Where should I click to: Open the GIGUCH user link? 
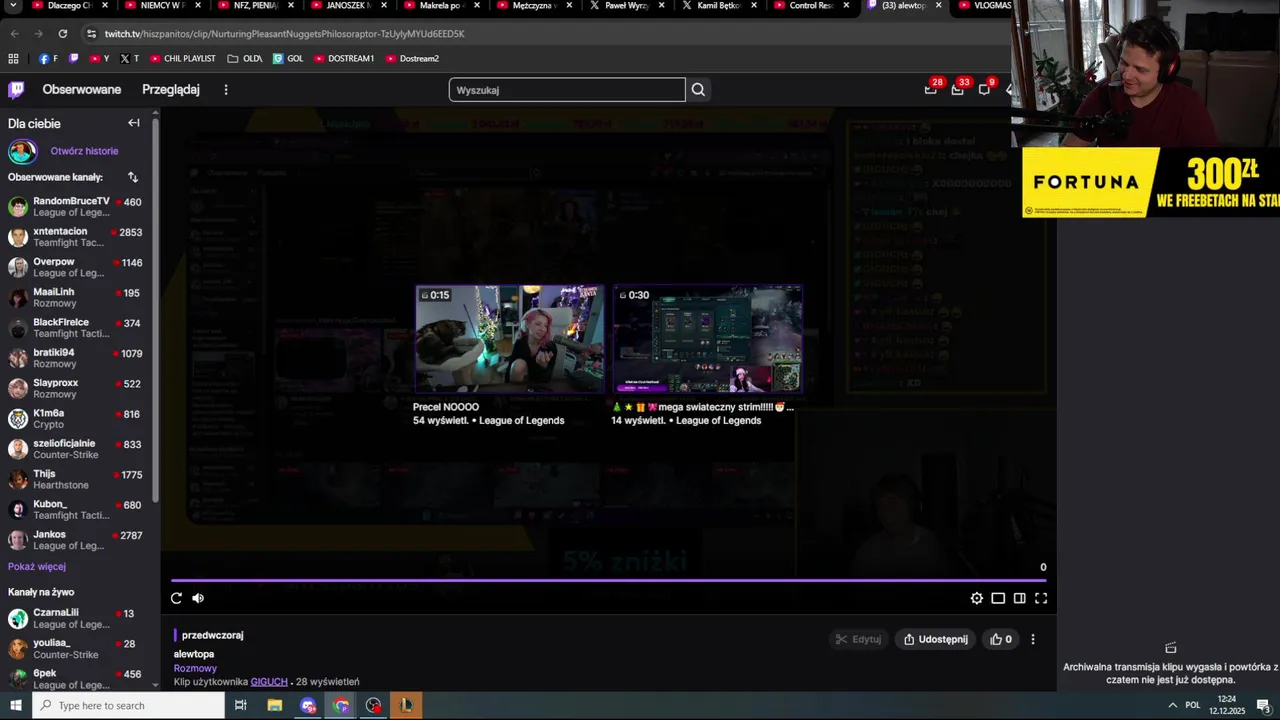tap(269, 682)
